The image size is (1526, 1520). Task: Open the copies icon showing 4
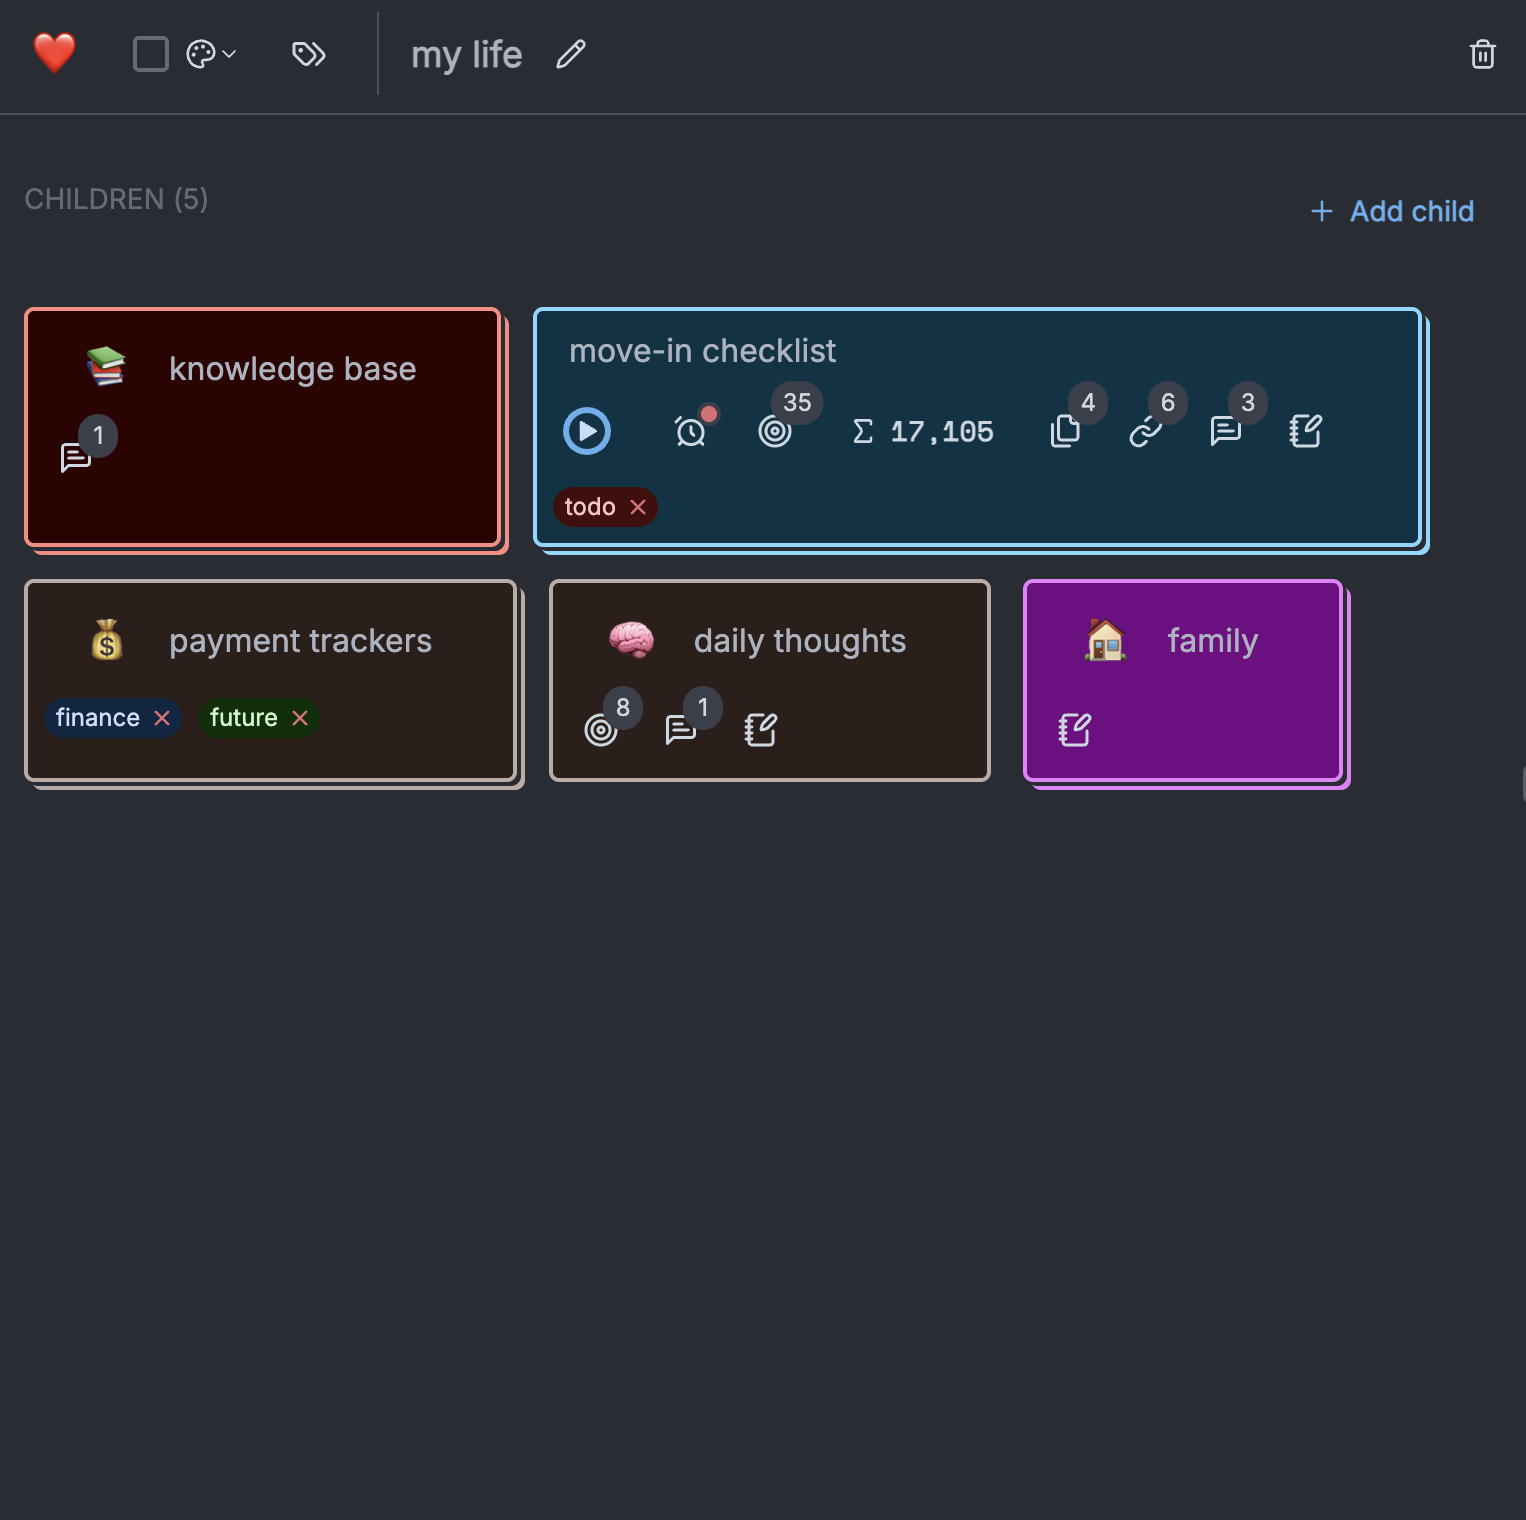(x=1066, y=431)
